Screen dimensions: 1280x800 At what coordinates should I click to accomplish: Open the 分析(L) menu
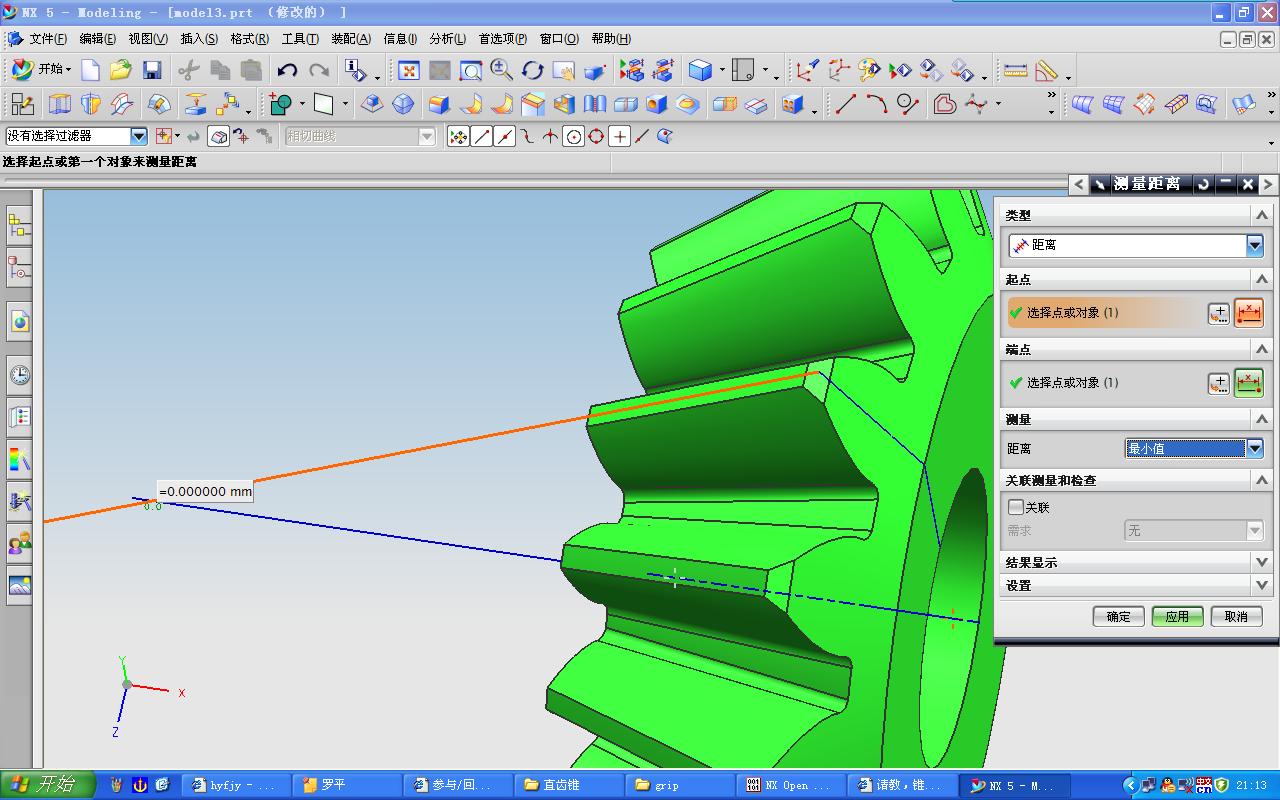pyautogui.click(x=447, y=39)
